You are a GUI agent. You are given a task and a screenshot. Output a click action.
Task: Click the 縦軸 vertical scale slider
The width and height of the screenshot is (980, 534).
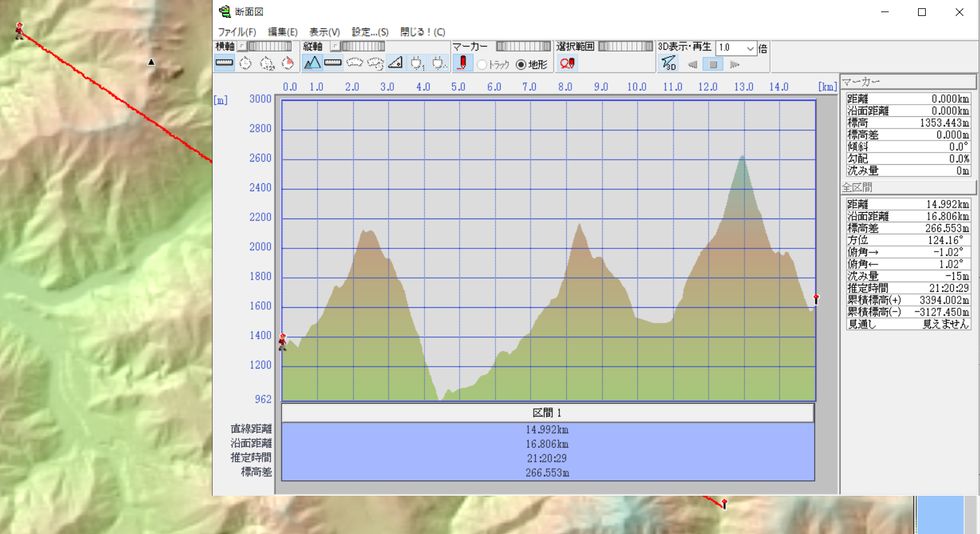(365, 46)
